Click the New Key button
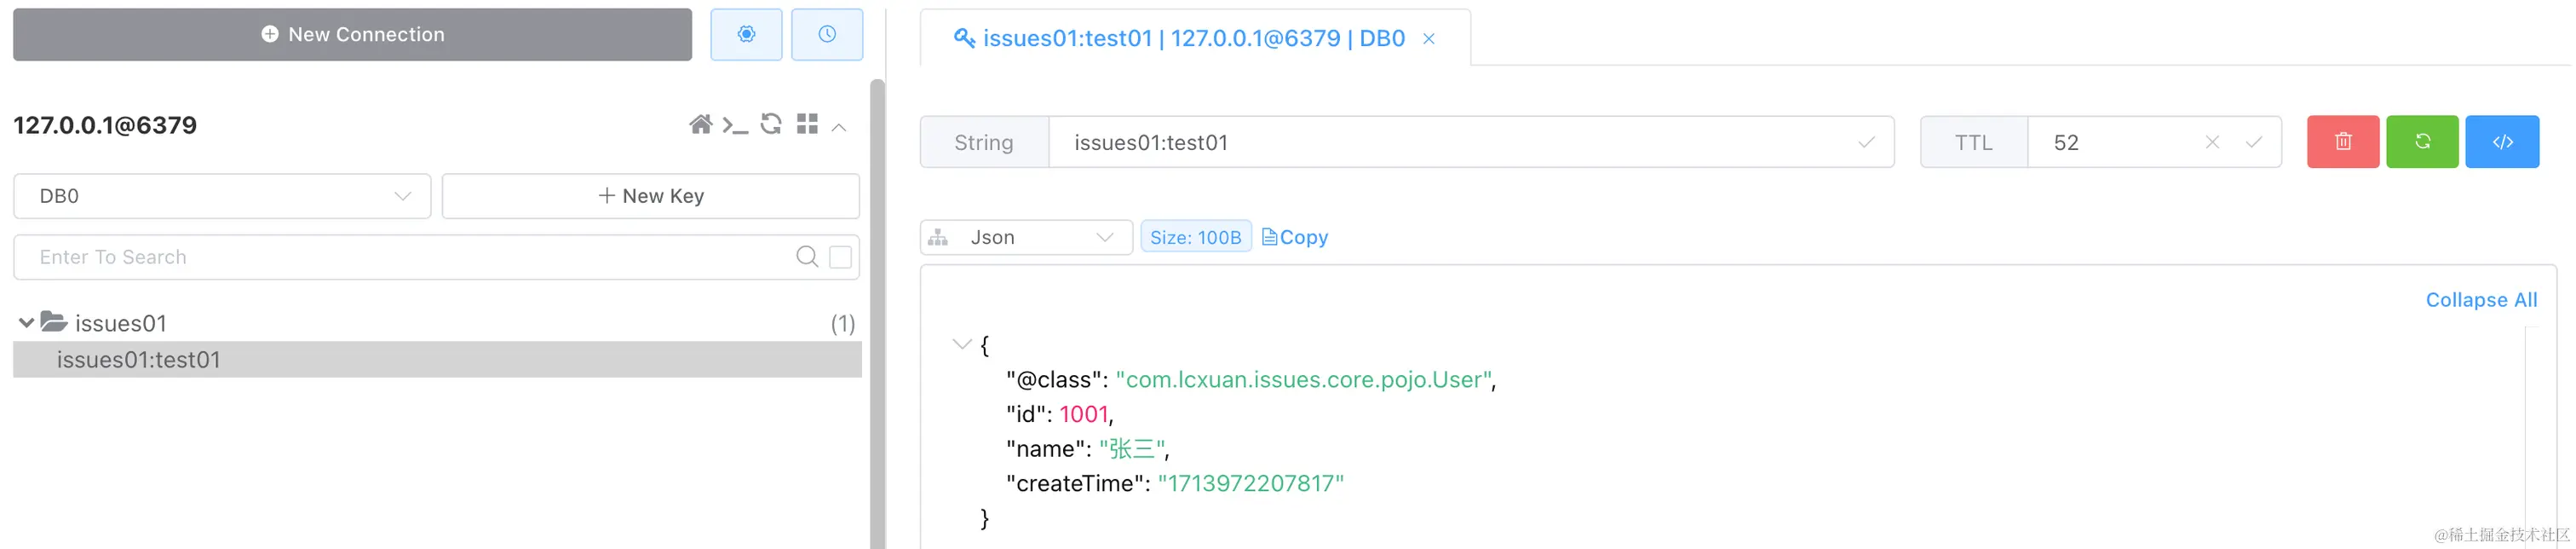This screenshot has width=2576, height=549. tap(651, 196)
